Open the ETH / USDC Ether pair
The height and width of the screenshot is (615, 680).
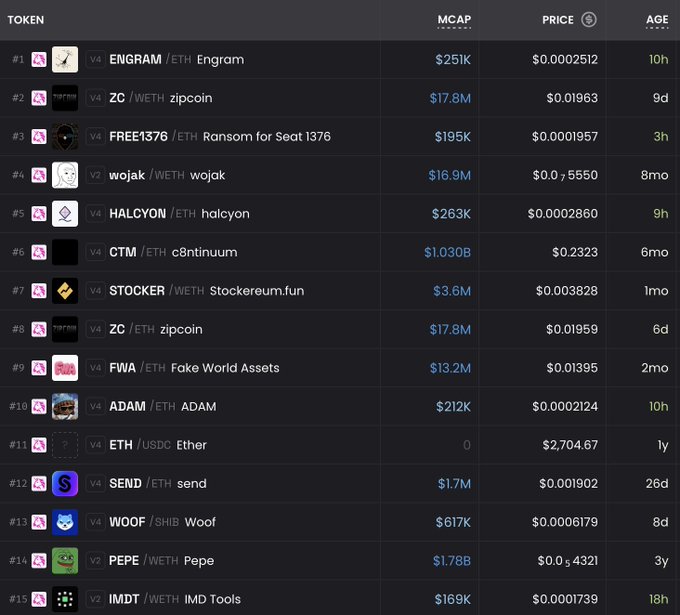[158, 445]
